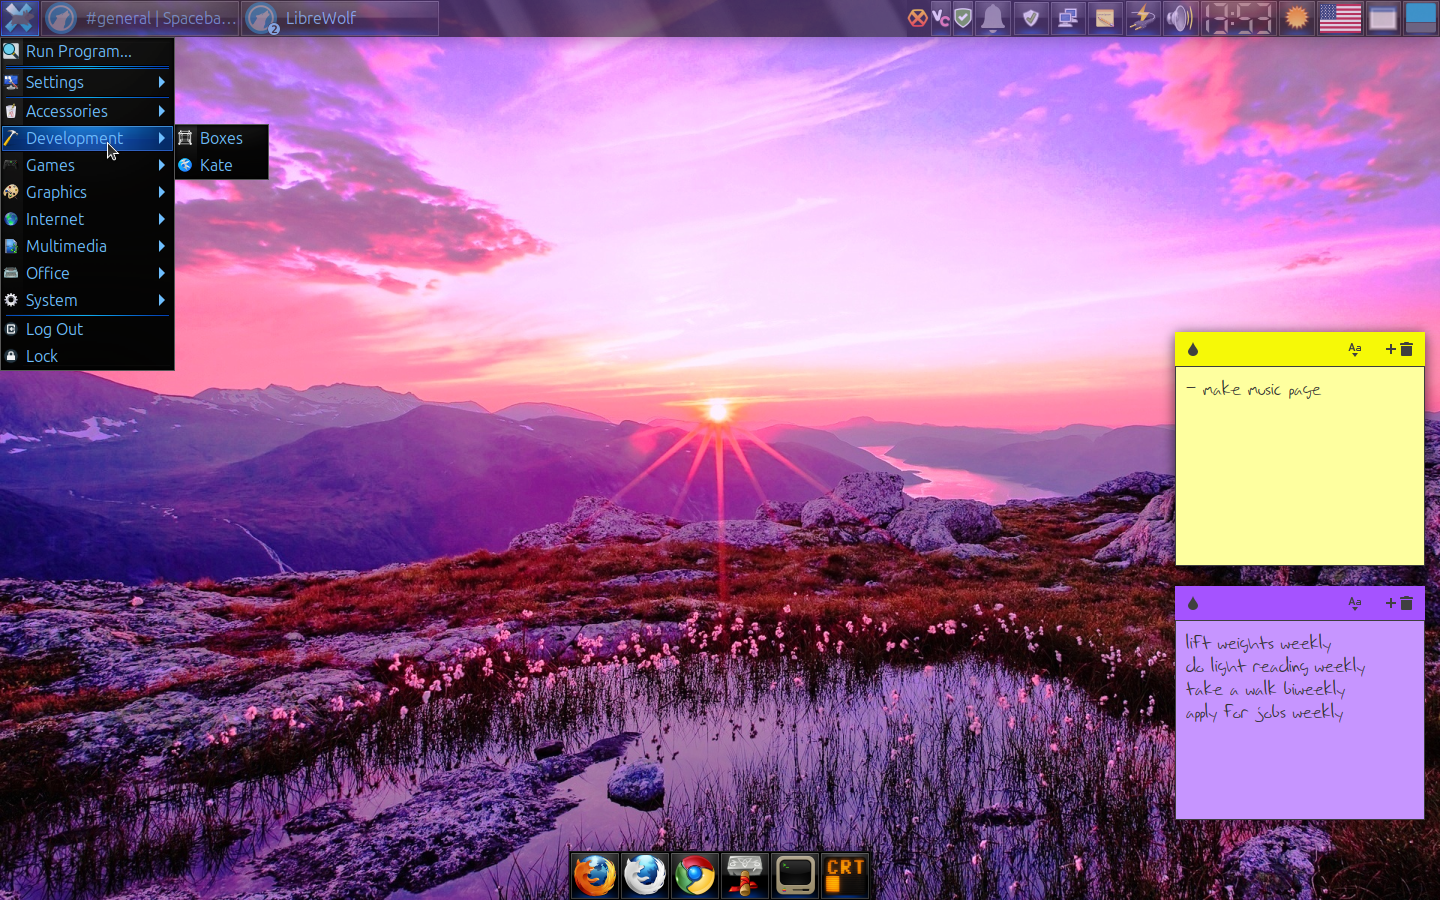The height and width of the screenshot is (900, 1440).
Task: Select Kate from the Development submenu
Action: pos(217,165)
